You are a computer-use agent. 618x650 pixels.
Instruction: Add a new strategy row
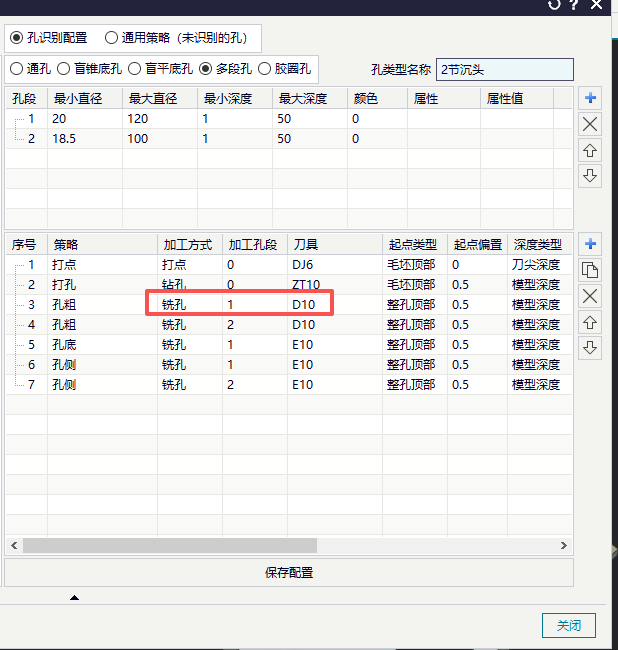point(590,244)
